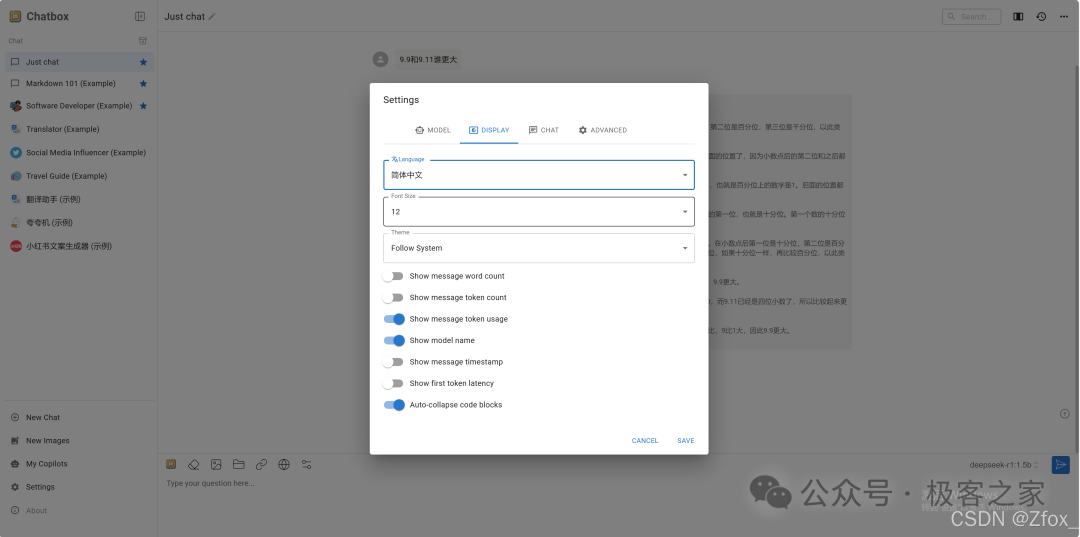The image size is (1080, 537).
Task: Disable Show message token usage
Action: point(394,319)
